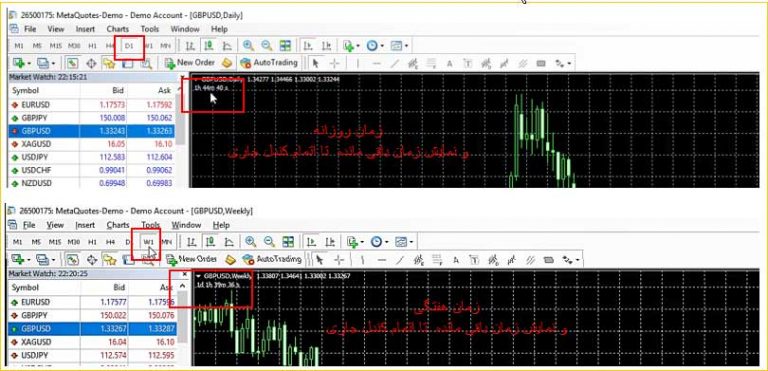768x371 pixels.
Task: Select candlestick chart type icon in Daily window
Action: point(209,46)
